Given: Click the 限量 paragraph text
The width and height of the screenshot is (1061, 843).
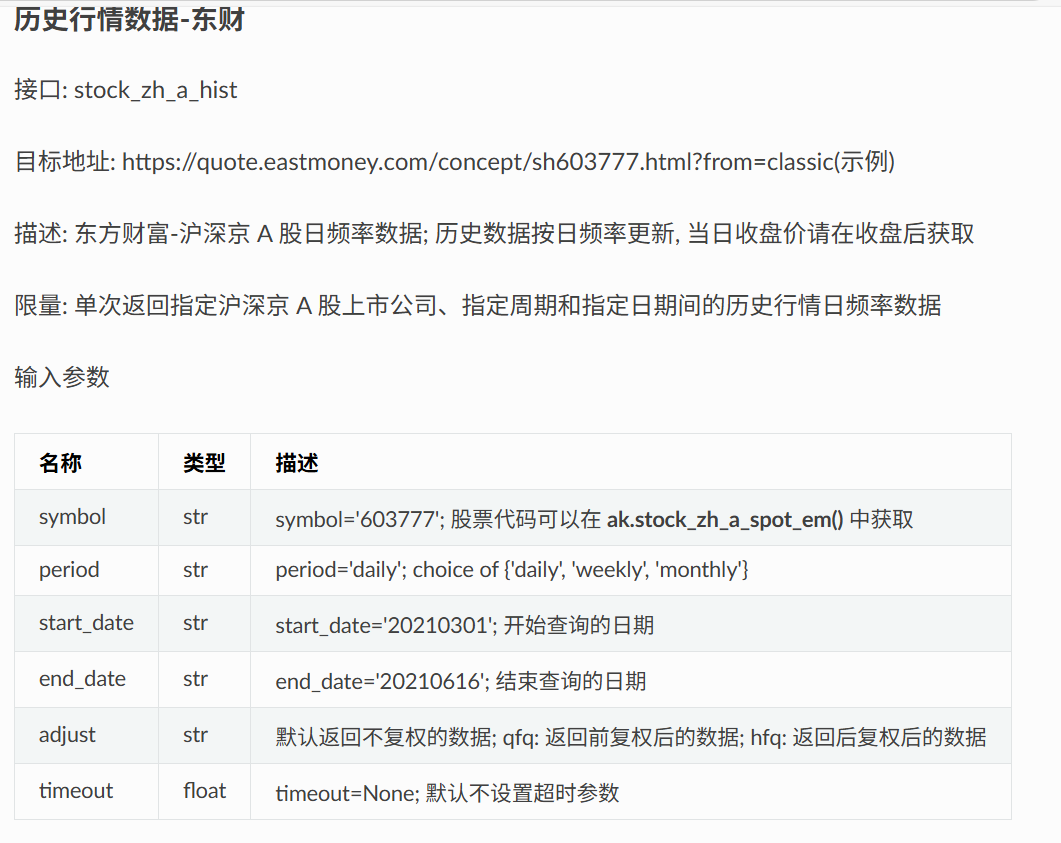Looking at the screenshot, I should click(x=477, y=305).
